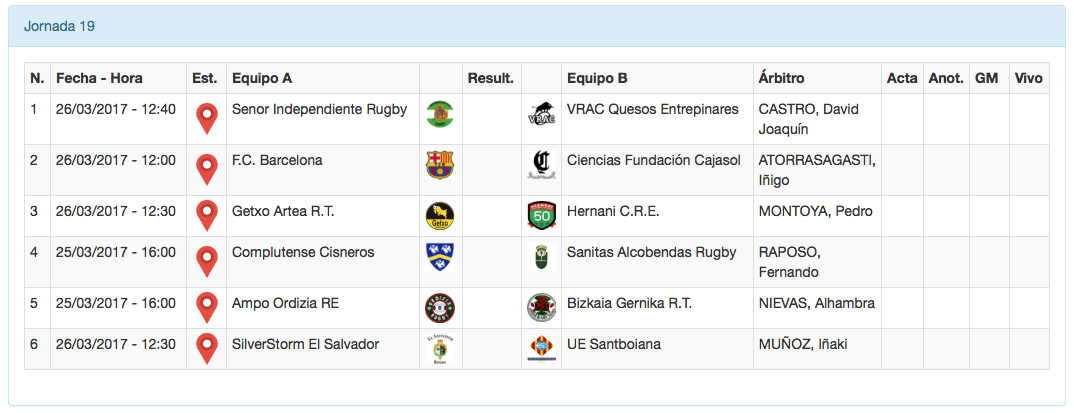Screen dimensions: 1074x413
Task: Click the Getxo Artea R.T. team logo
Action: click(439, 215)
